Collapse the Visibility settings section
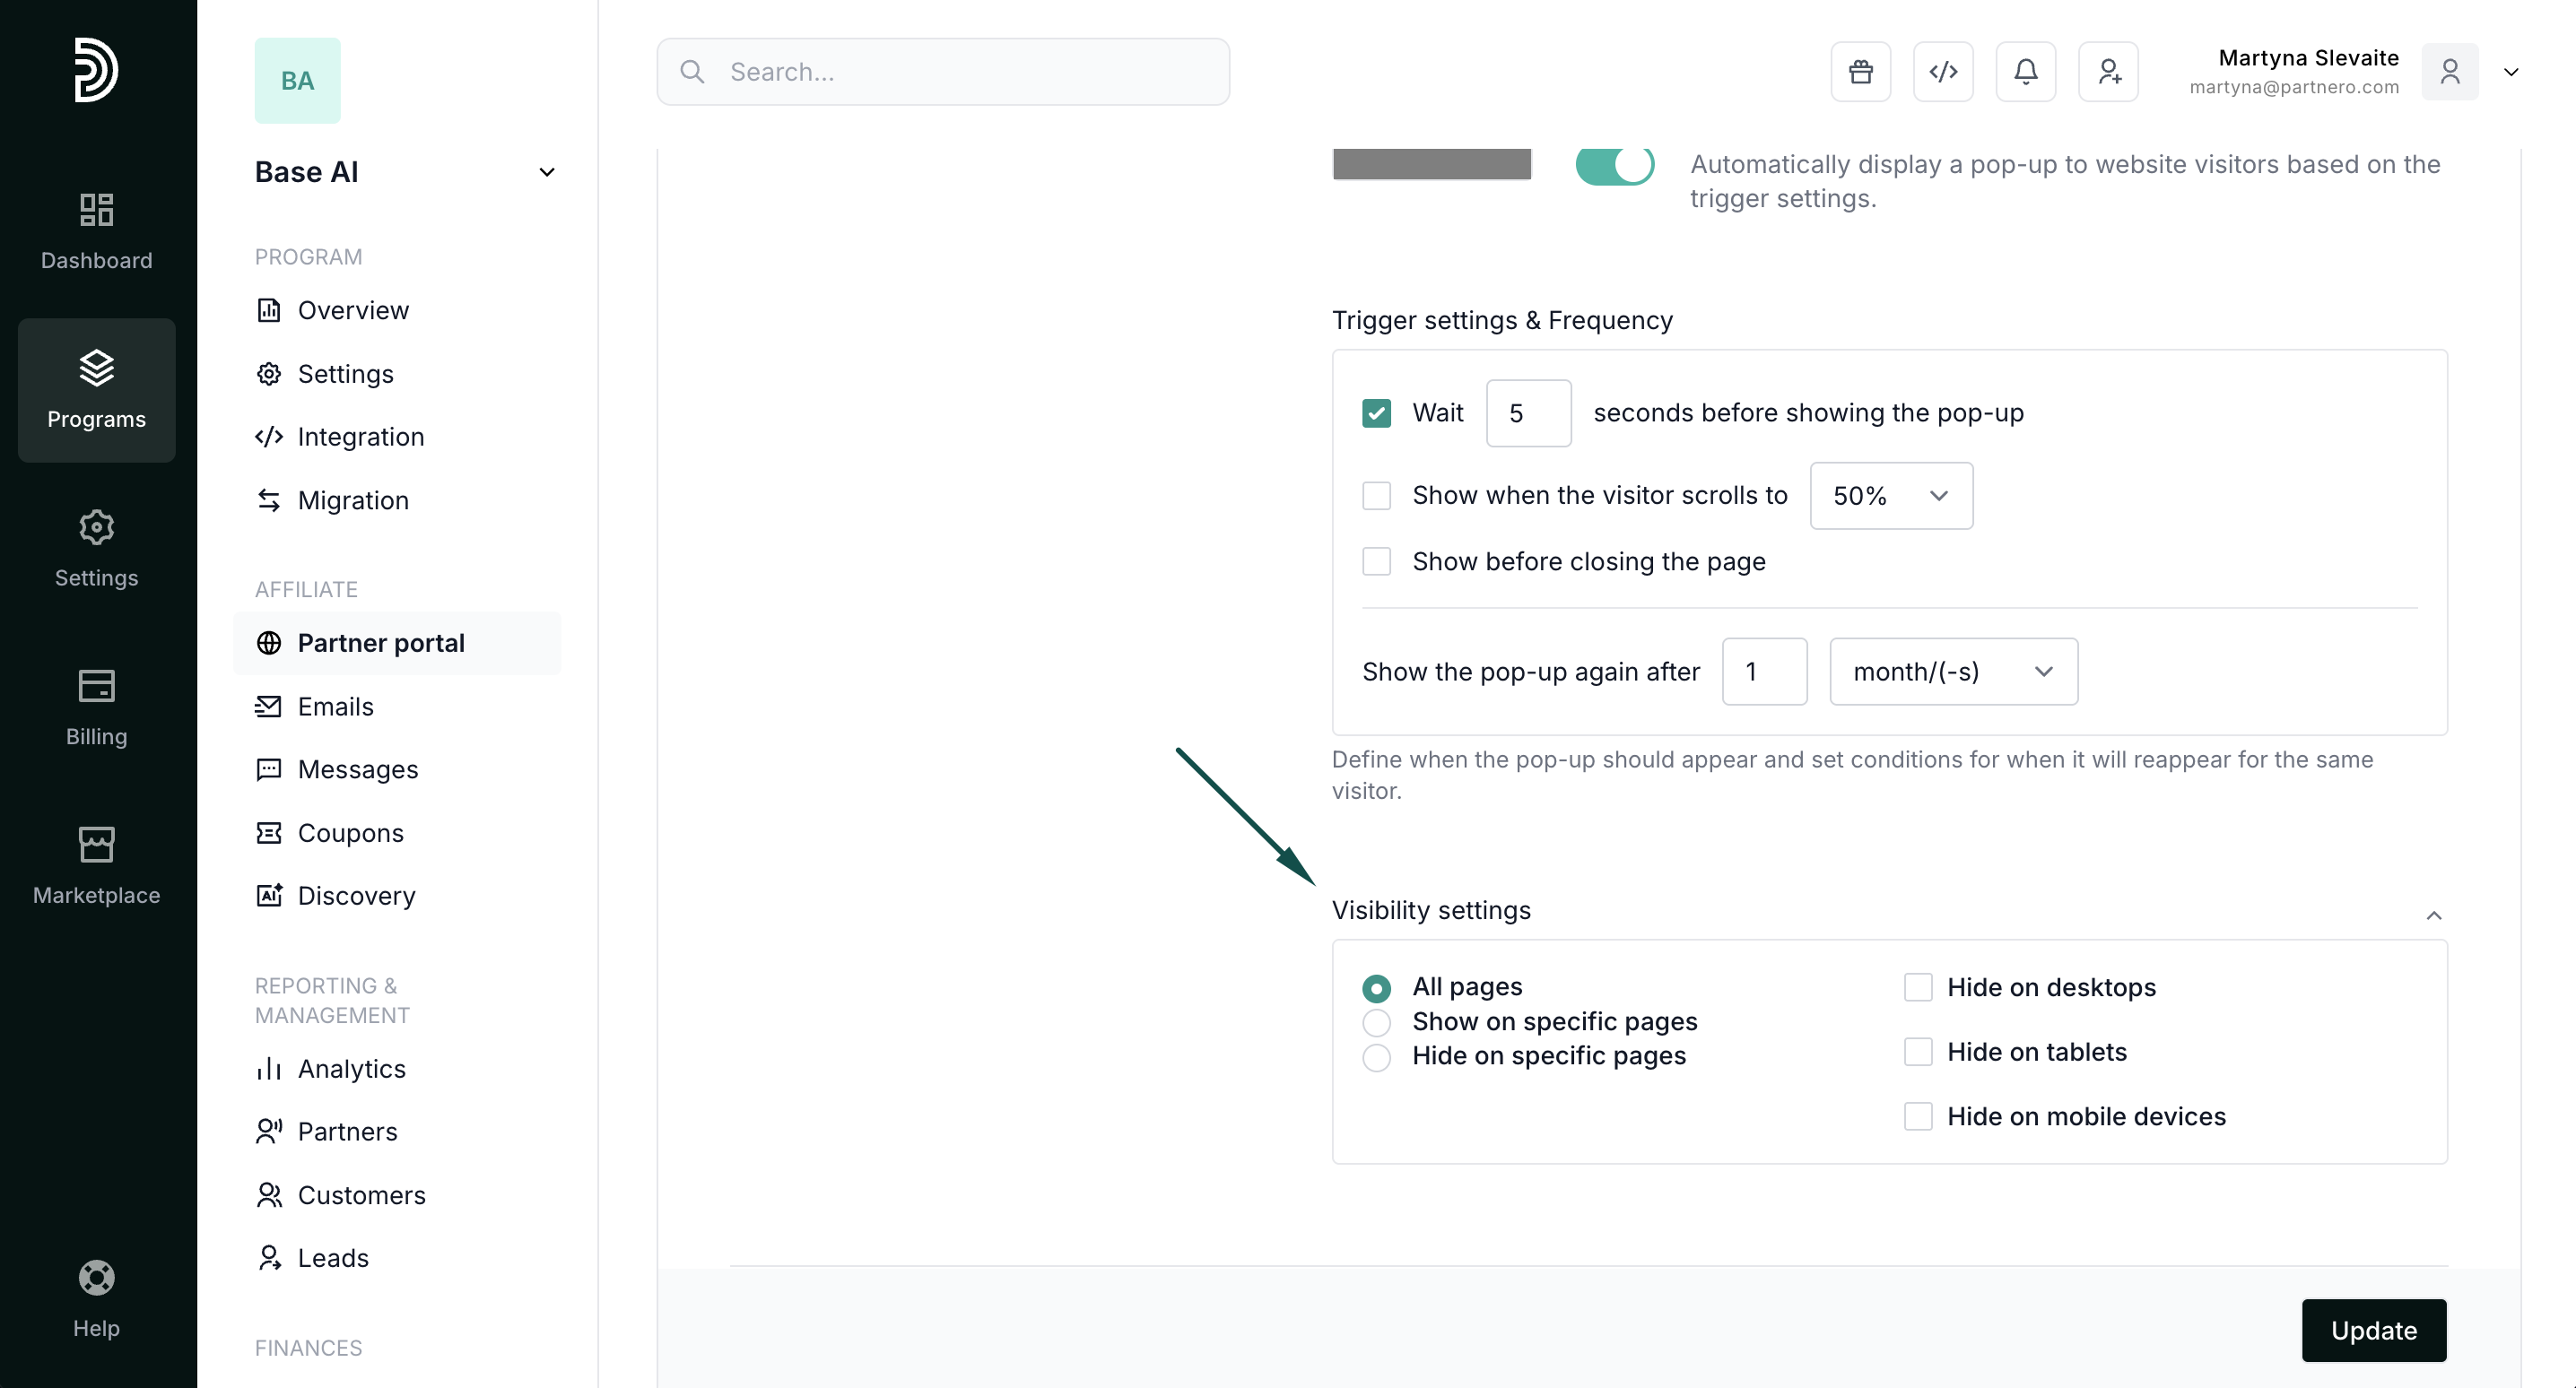Screen dimensions: 2576x1388 (2433, 915)
